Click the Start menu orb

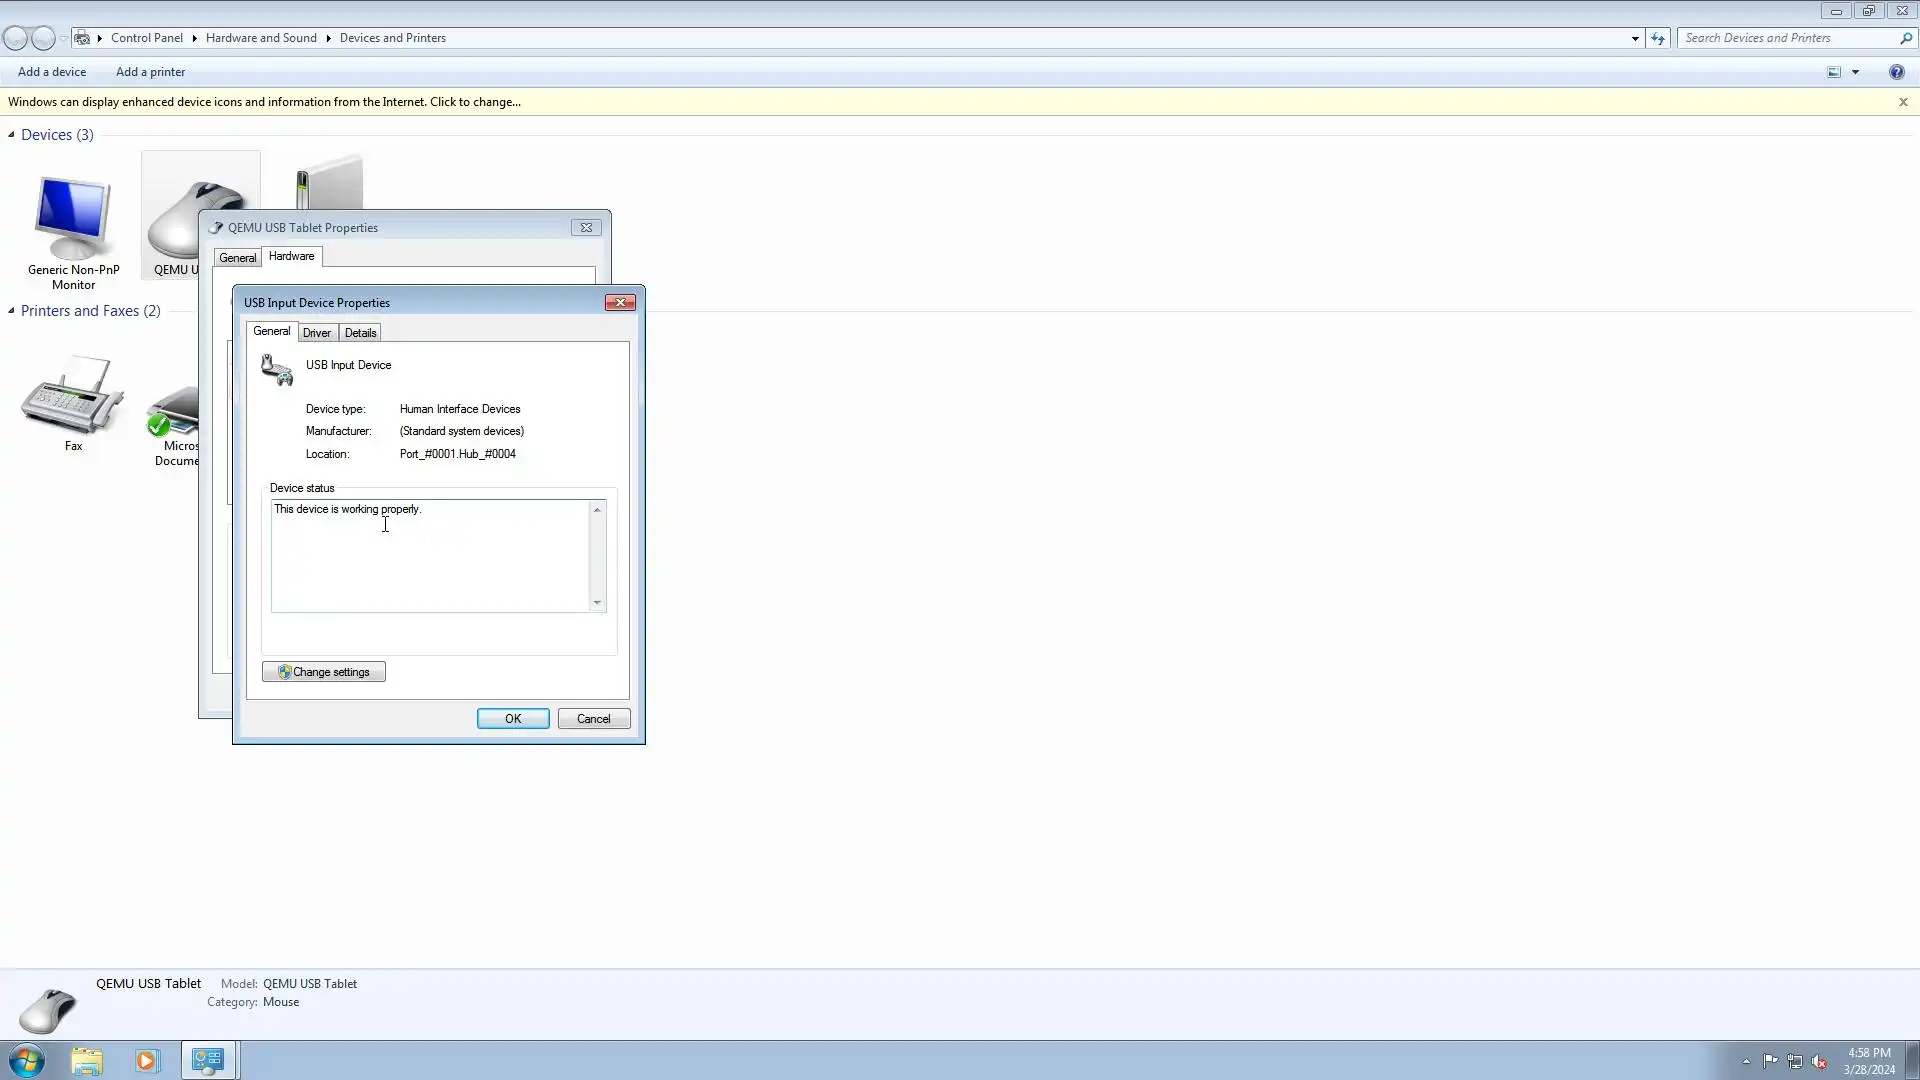point(27,1060)
